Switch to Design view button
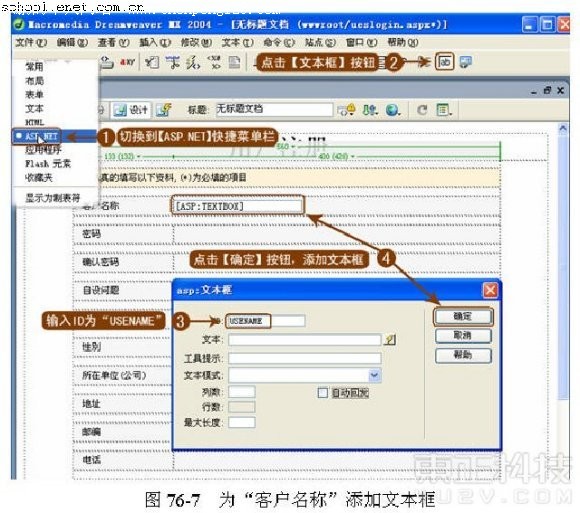Image resolution: width=580 pixels, height=513 pixels. pos(131,110)
